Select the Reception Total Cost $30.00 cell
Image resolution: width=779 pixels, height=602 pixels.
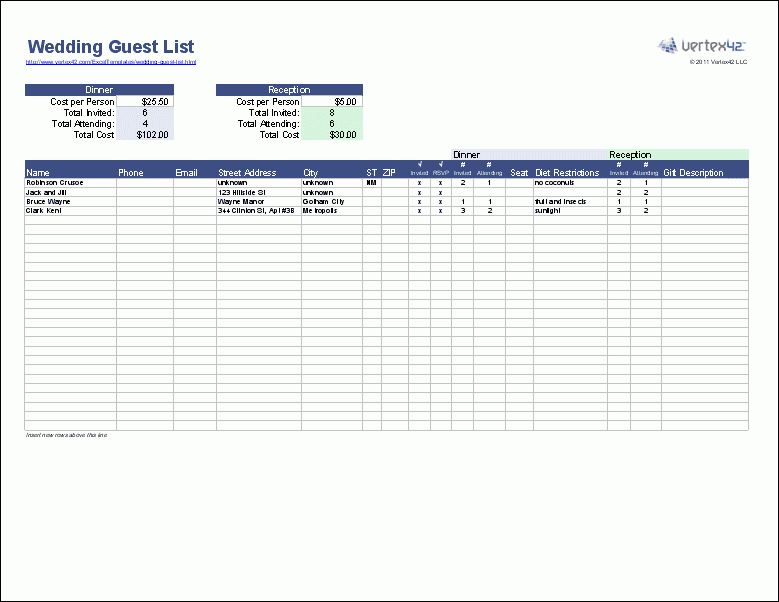coord(332,135)
